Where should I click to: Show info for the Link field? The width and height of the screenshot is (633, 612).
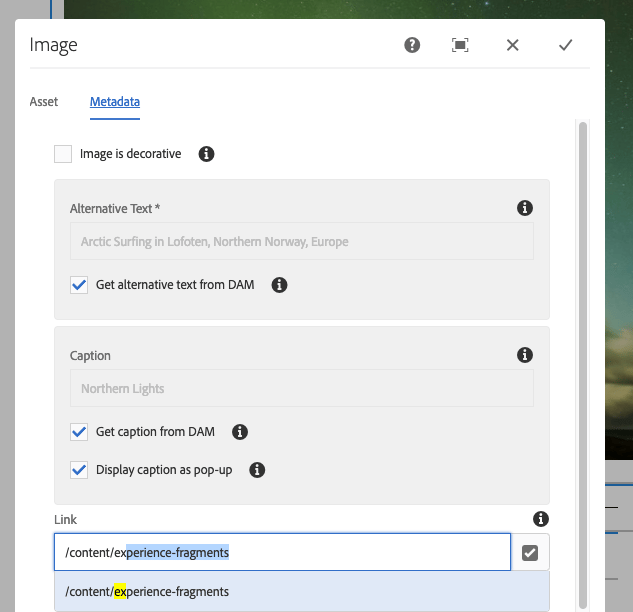[x=541, y=519]
